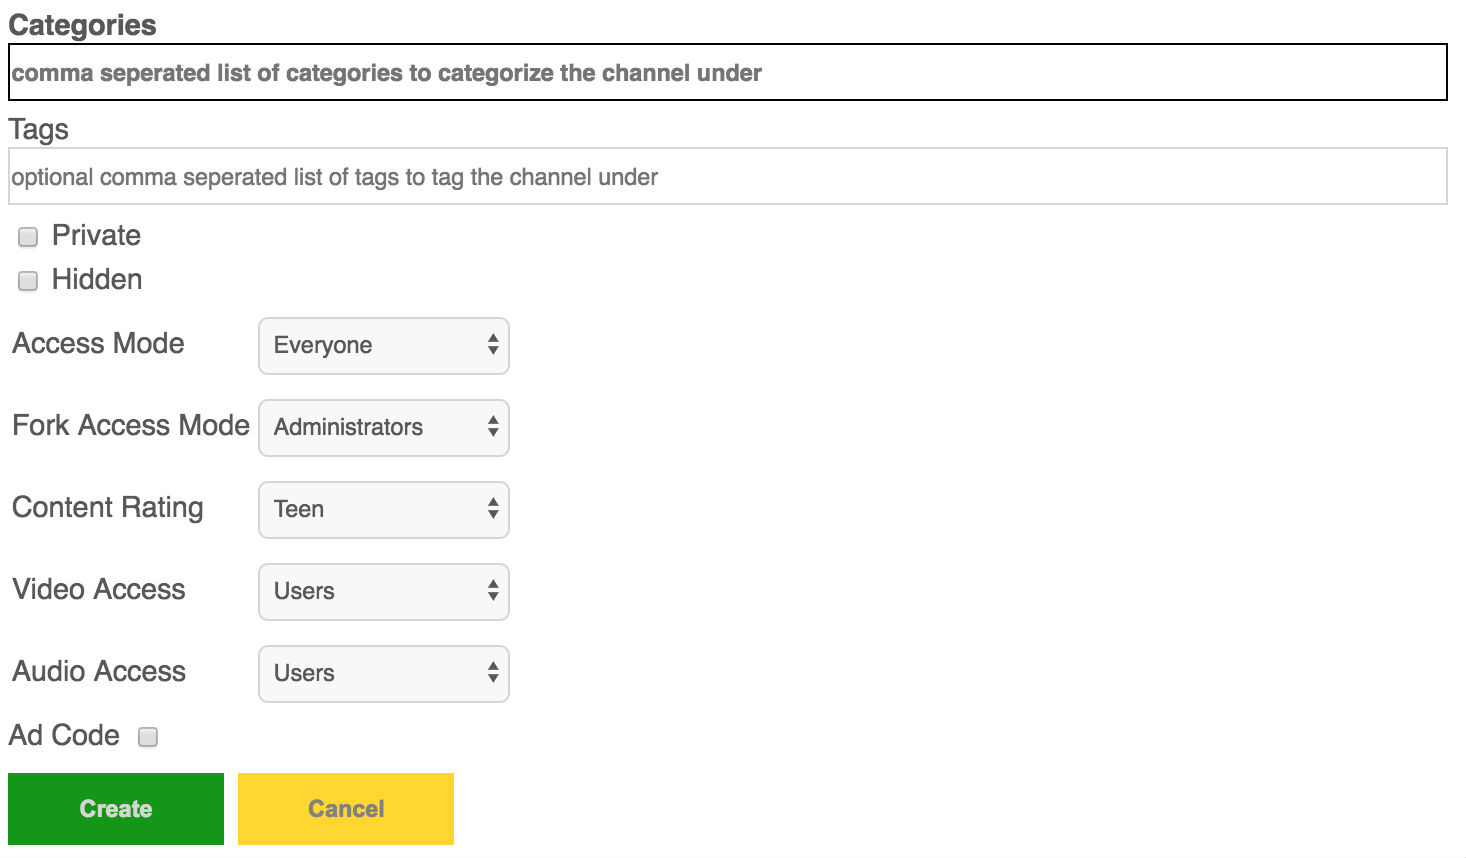Enable the Private checkbox
This screenshot has width=1466, height=858.
click(28, 237)
